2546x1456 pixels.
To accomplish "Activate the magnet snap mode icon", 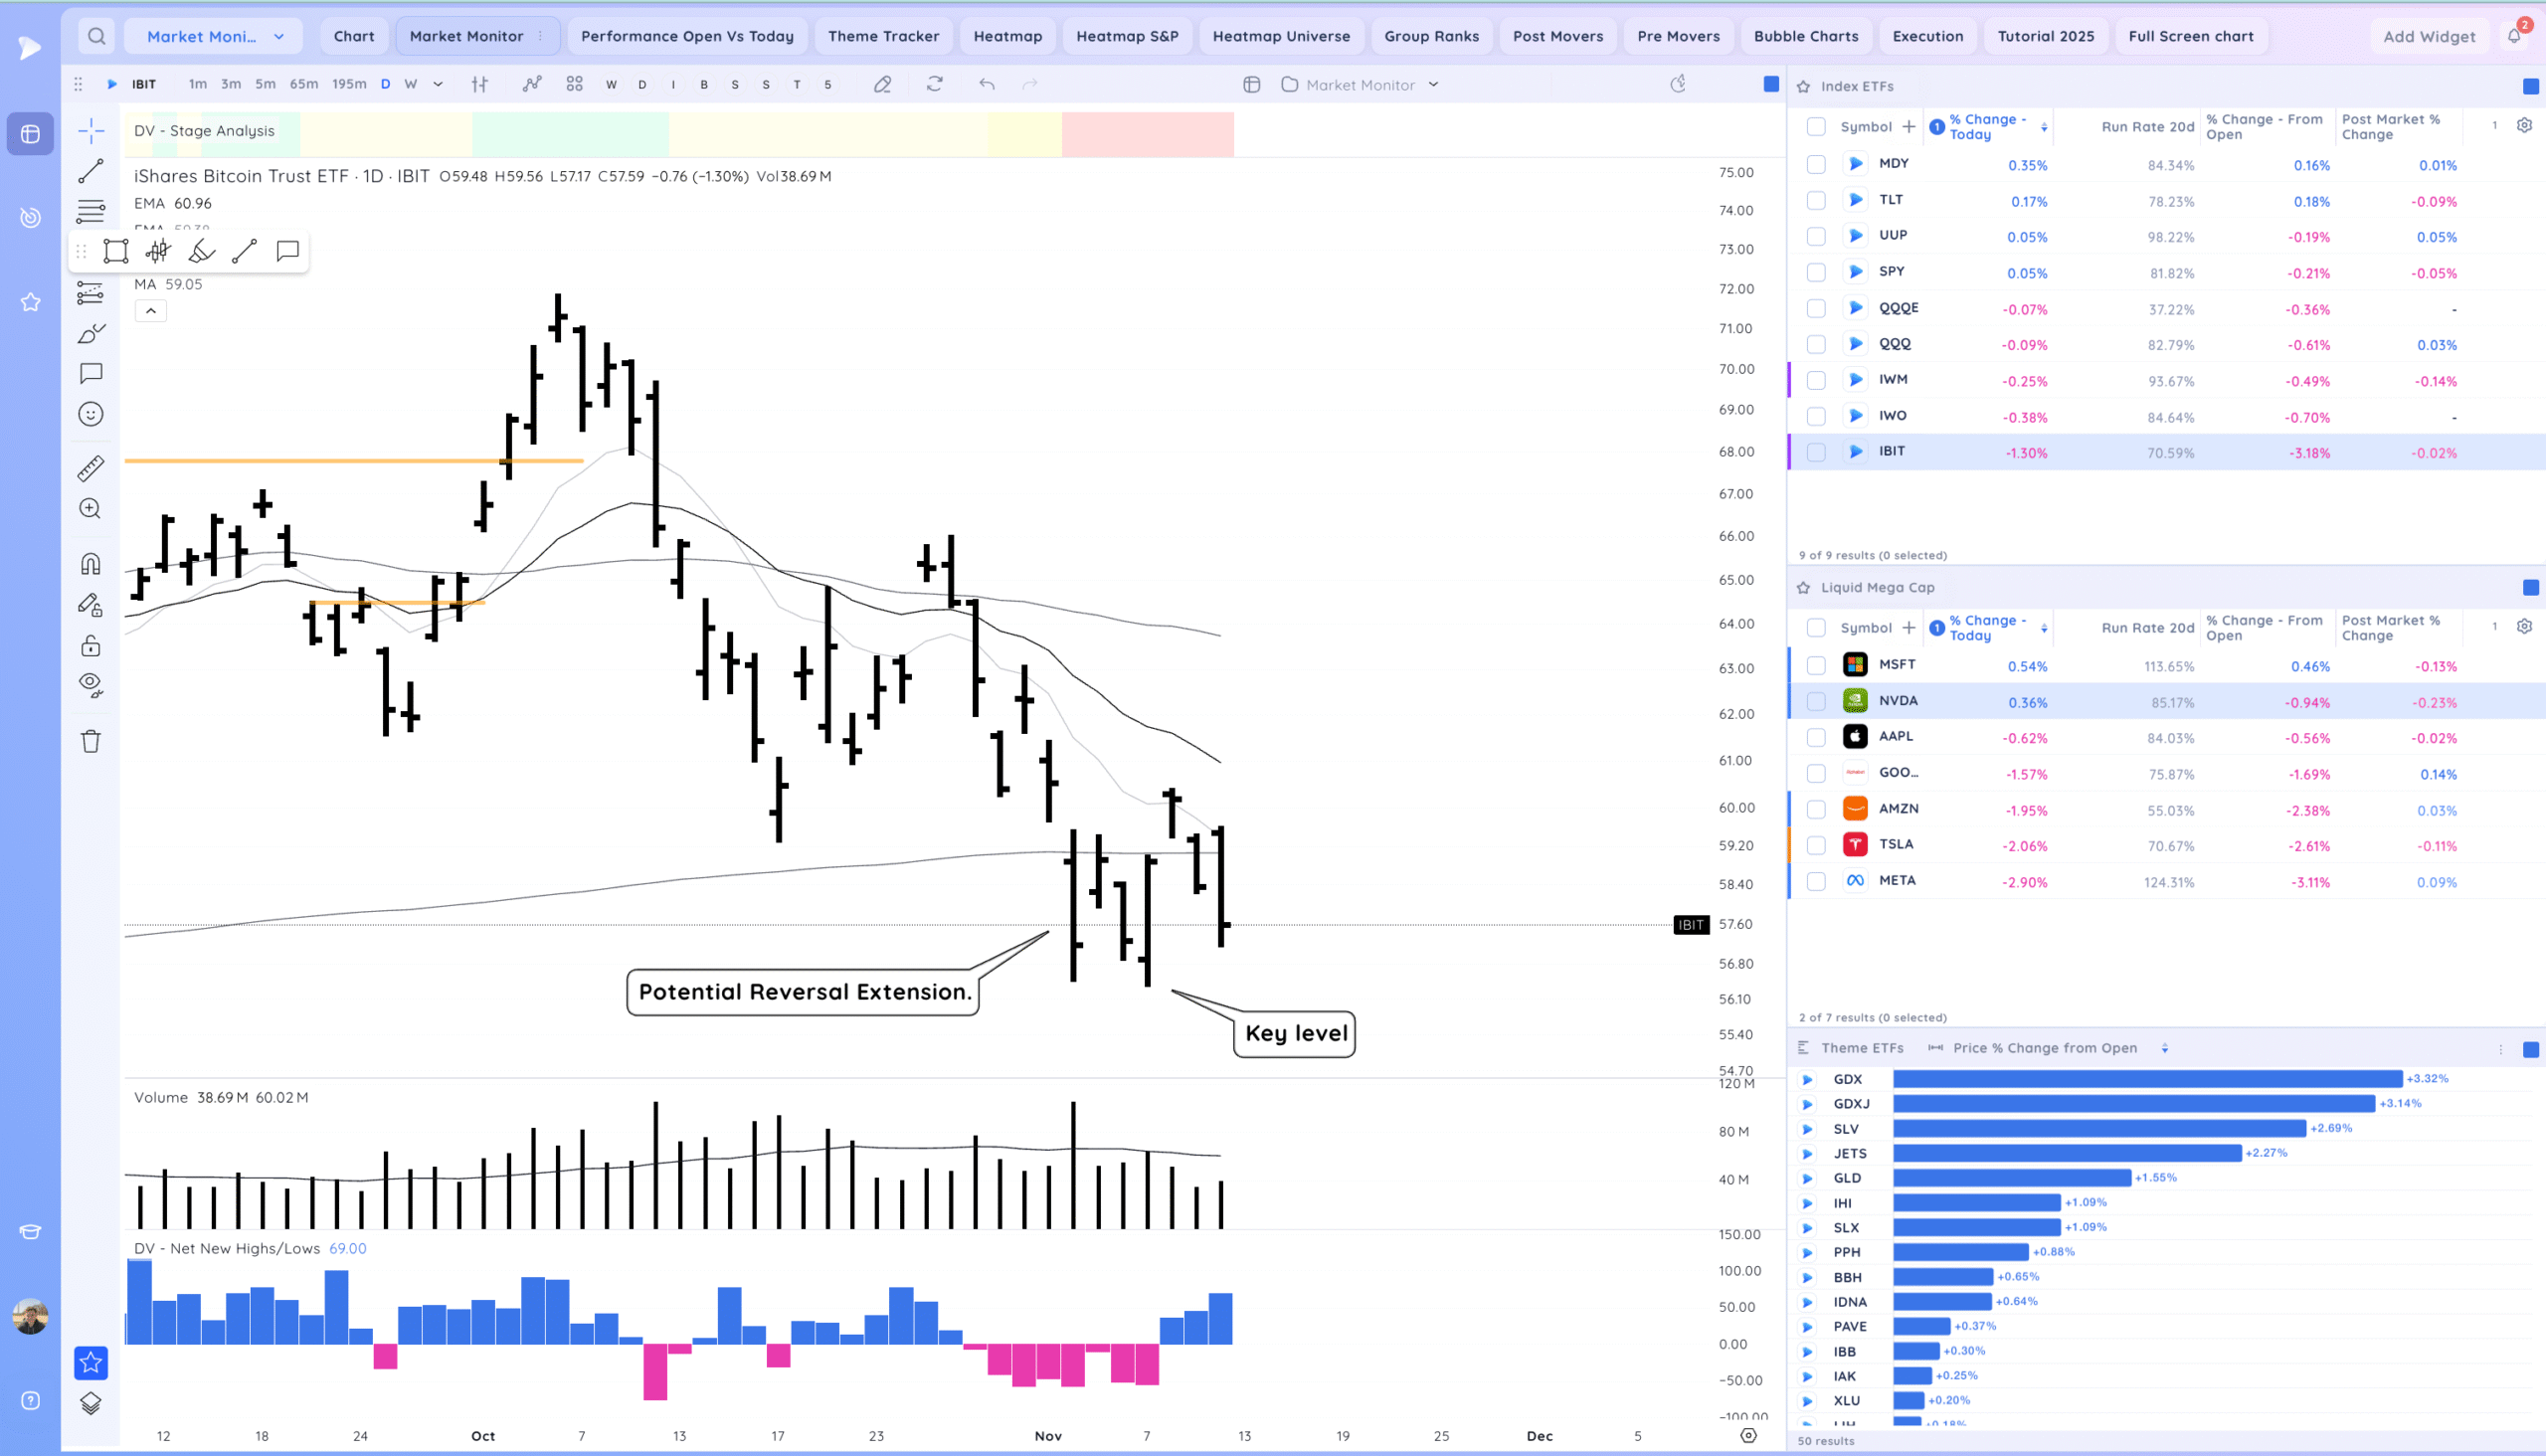I will 91,564.
